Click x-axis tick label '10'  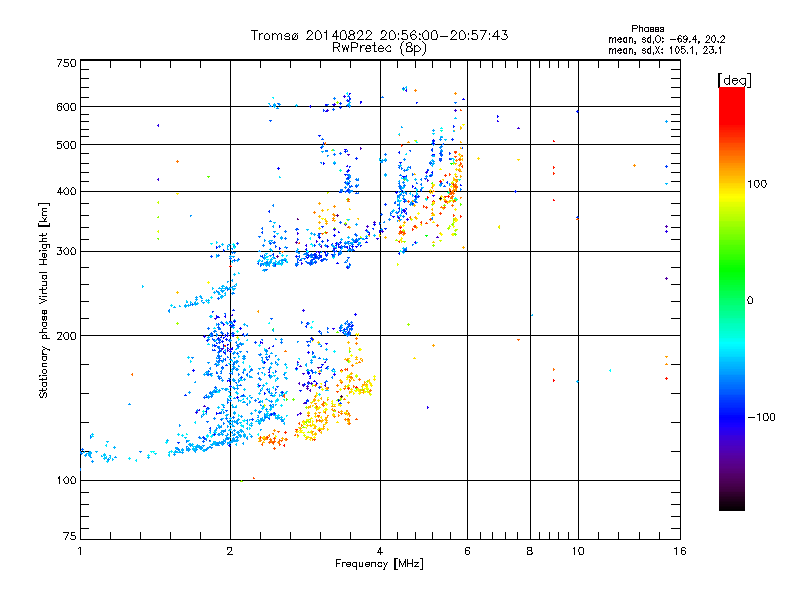pyautogui.click(x=578, y=551)
